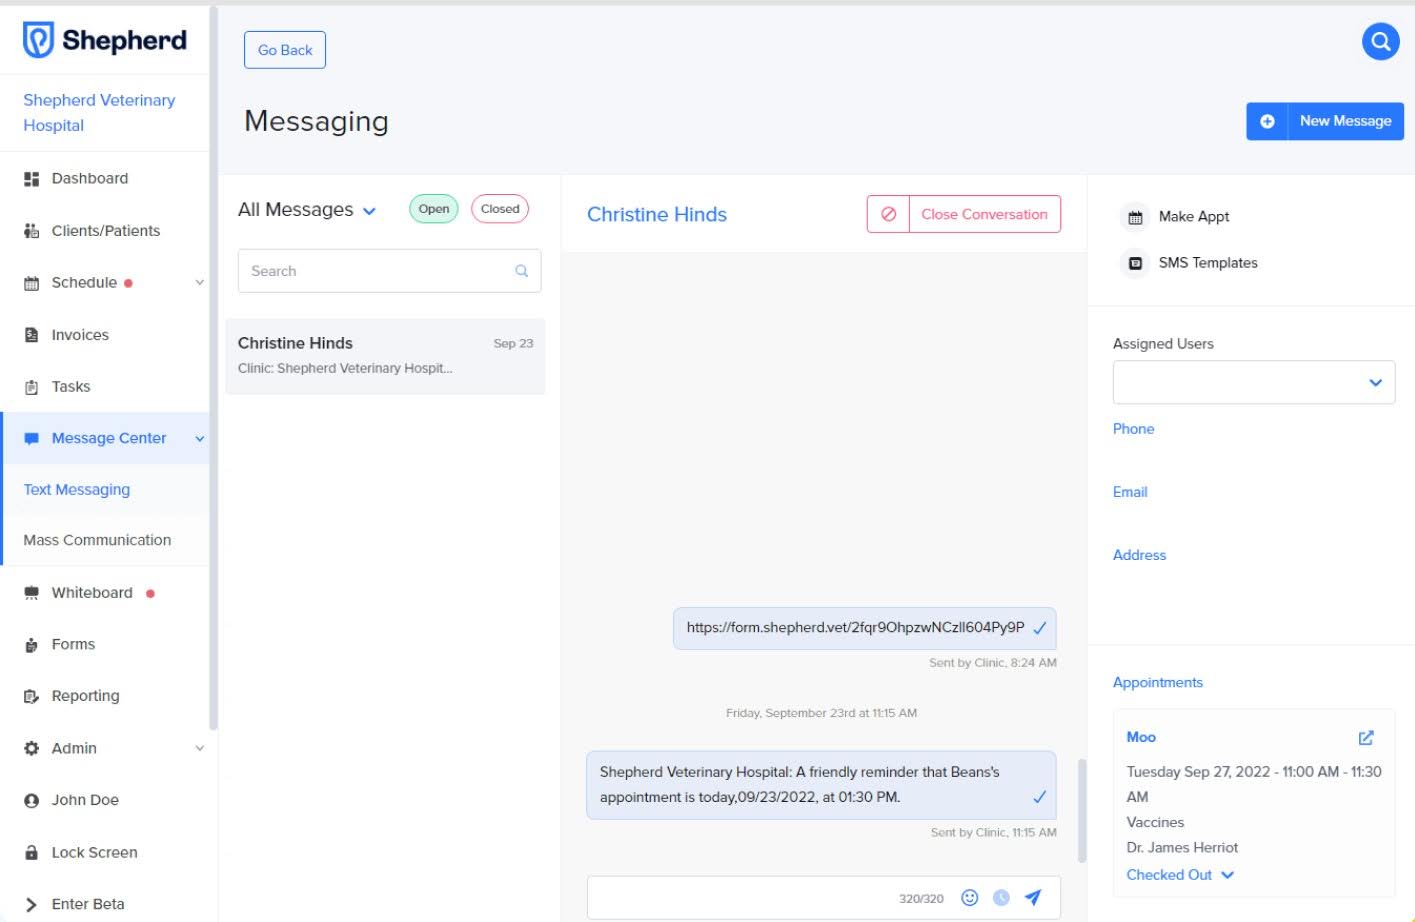Image resolution: width=1415 pixels, height=922 pixels.
Task: Click the John Doe user avatar icon
Action: coord(31,800)
